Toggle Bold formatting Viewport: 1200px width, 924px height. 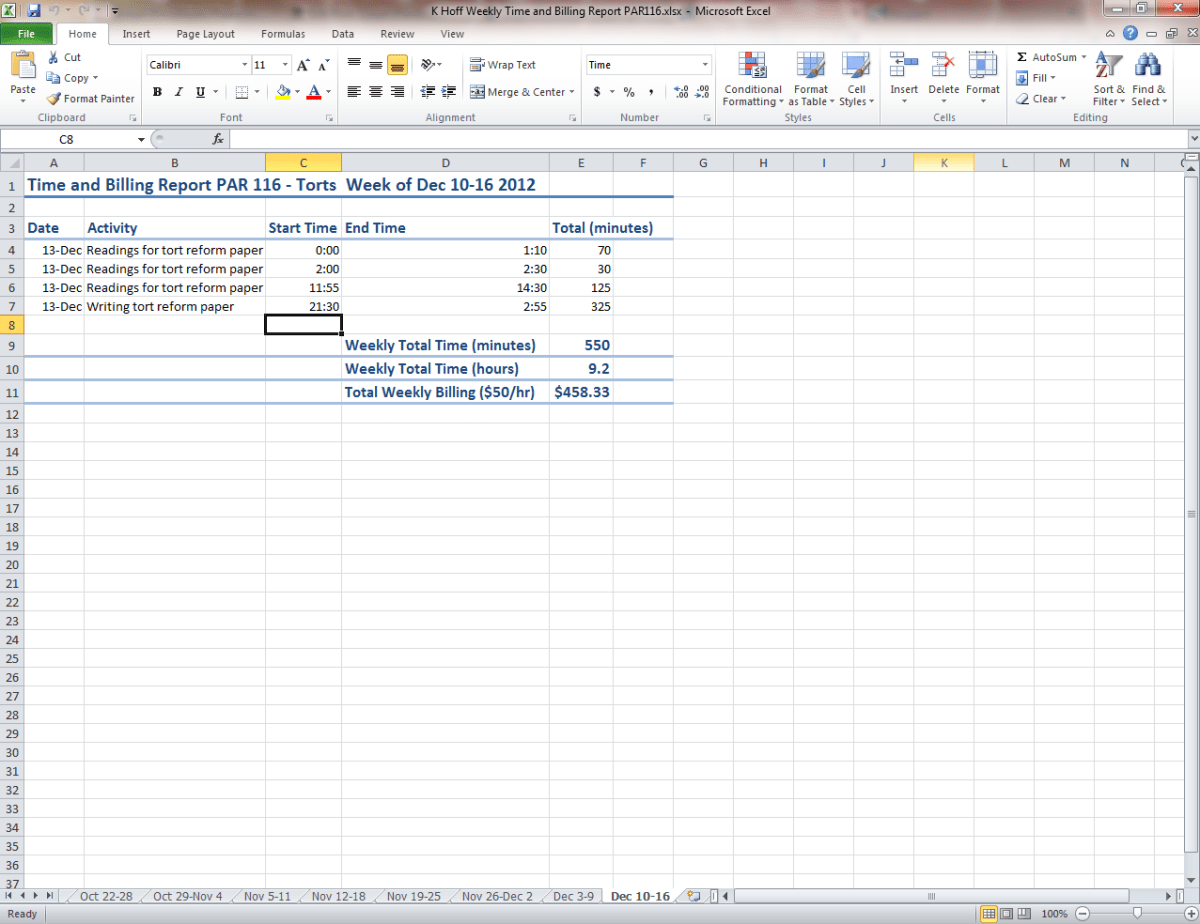(x=157, y=92)
